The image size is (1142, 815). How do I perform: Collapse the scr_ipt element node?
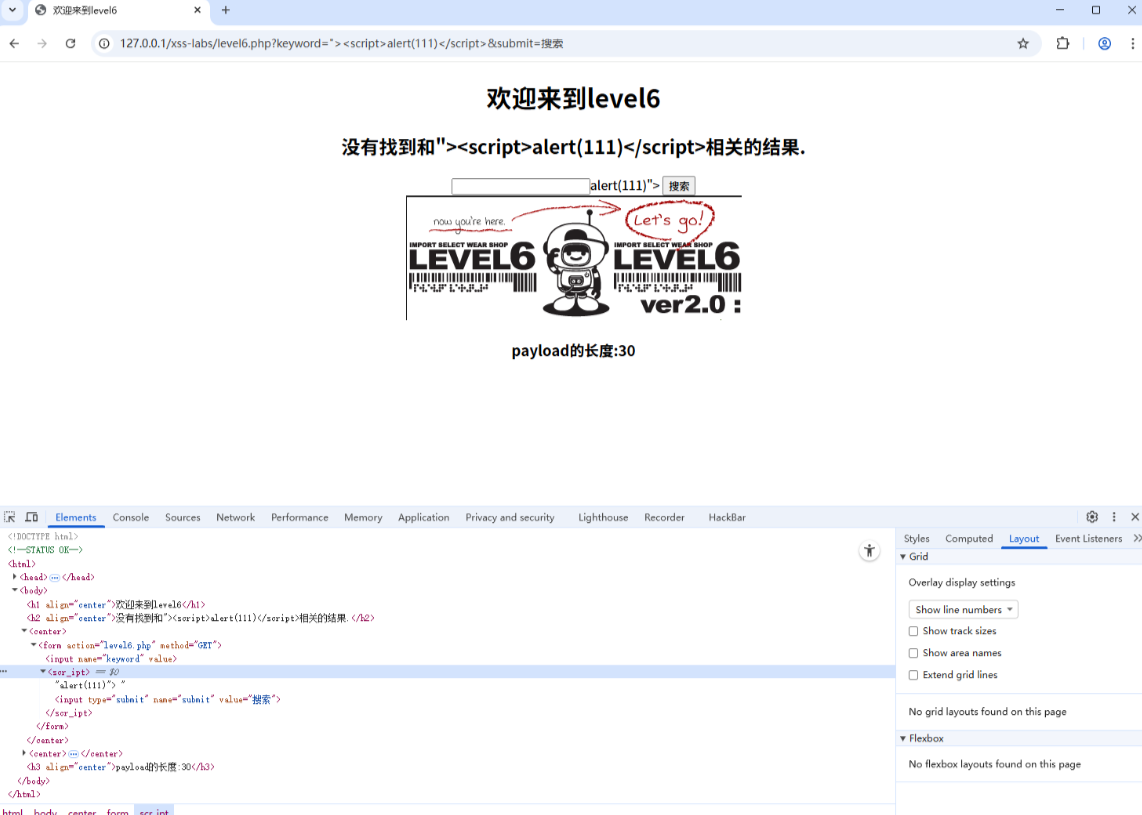43,672
